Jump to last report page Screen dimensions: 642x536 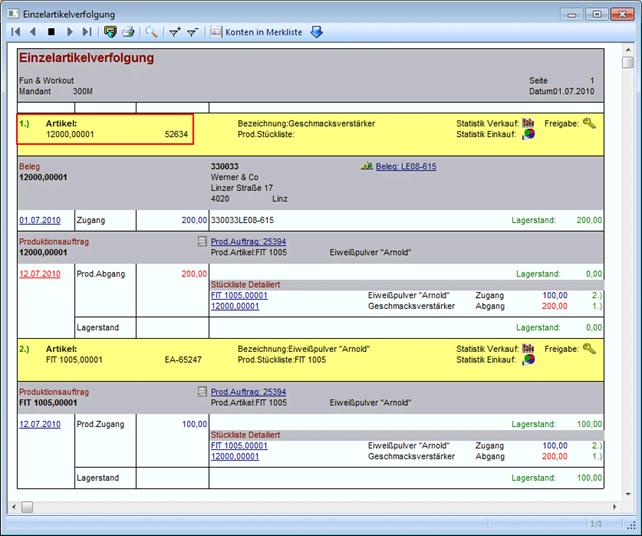click(87, 32)
